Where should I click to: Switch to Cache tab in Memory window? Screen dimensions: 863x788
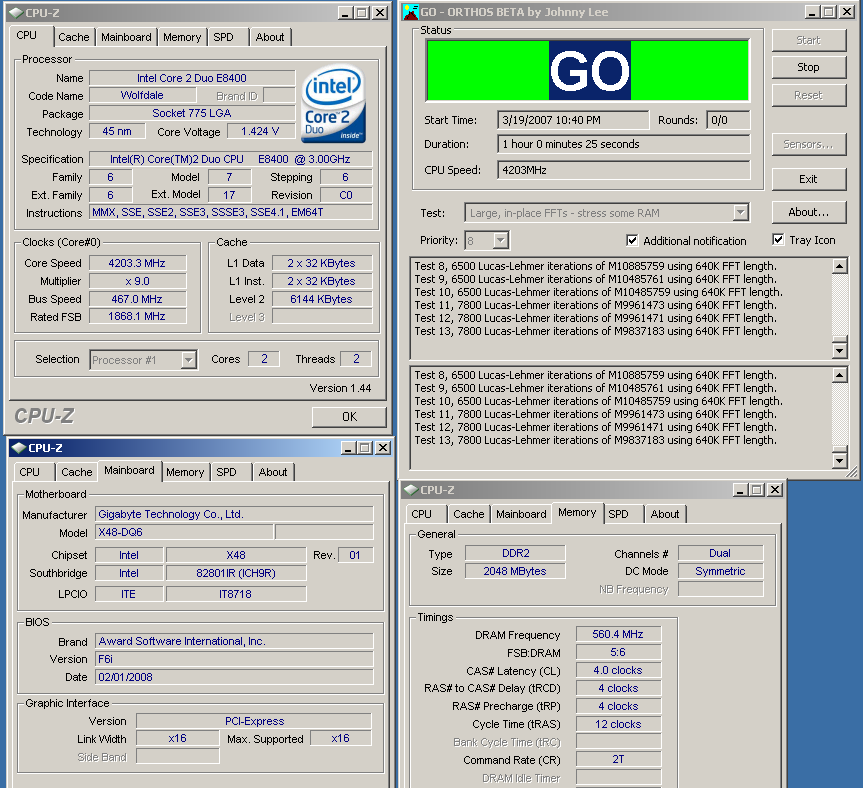click(x=468, y=514)
